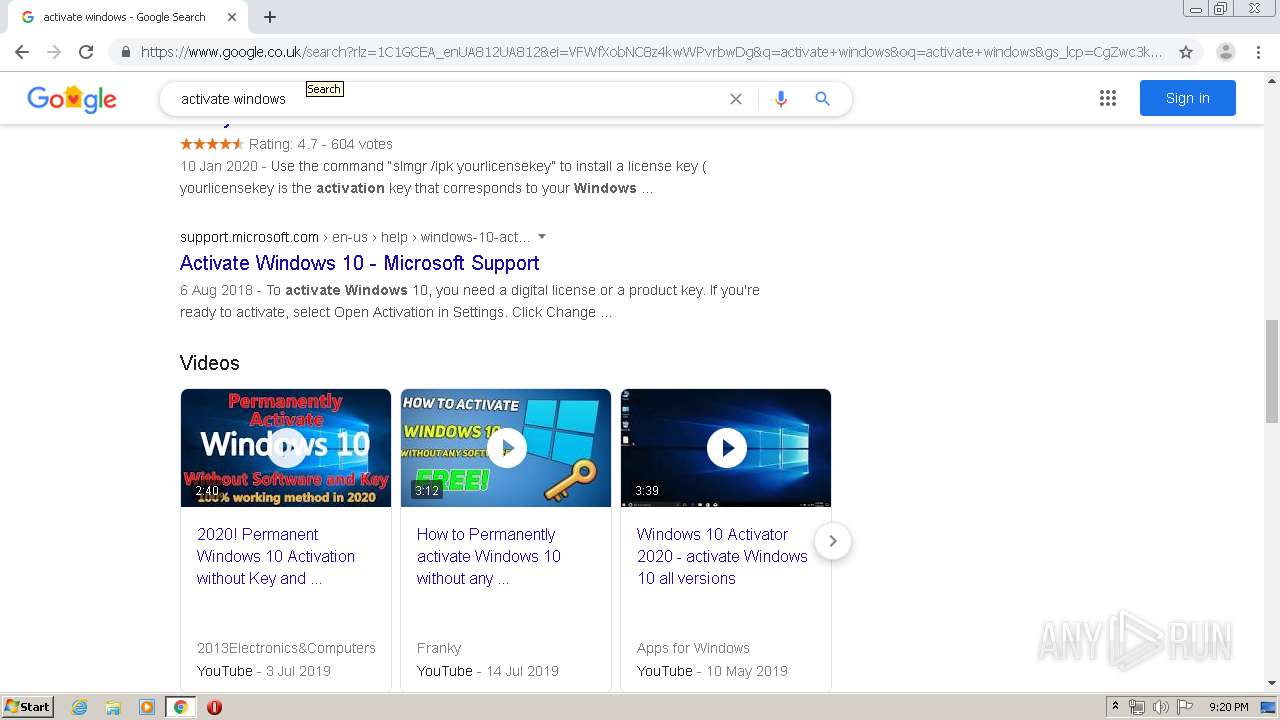Open the Google apps grid icon
The height and width of the screenshot is (720, 1280).
(x=1107, y=98)
